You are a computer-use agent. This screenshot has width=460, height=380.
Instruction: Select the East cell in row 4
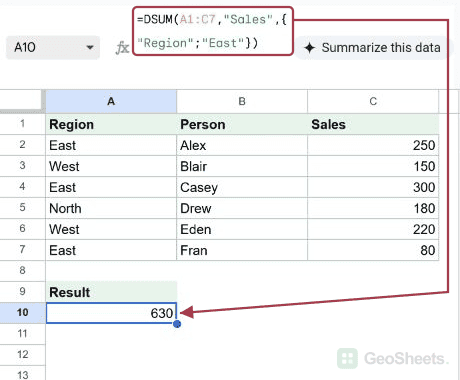click(111, 187)
